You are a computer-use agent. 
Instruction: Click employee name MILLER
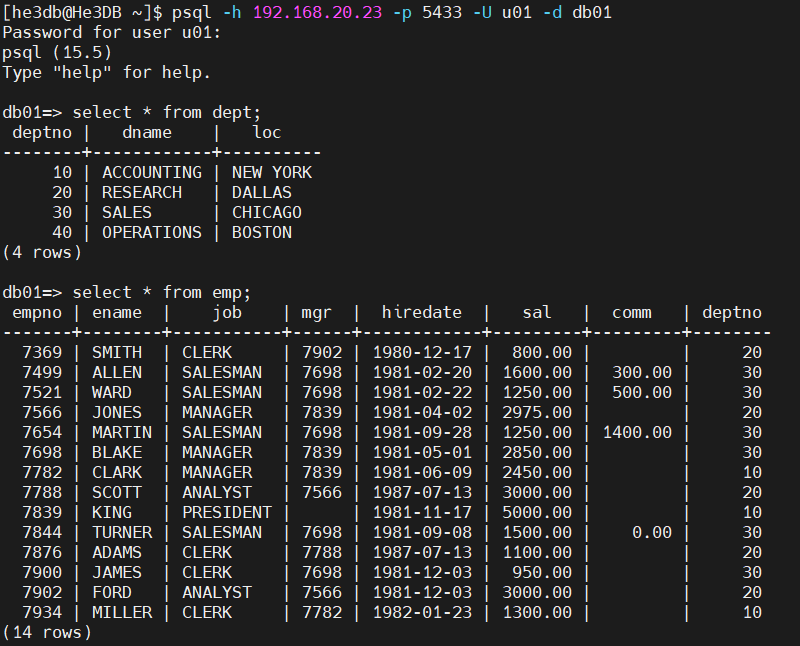click(x=122, y=612)
